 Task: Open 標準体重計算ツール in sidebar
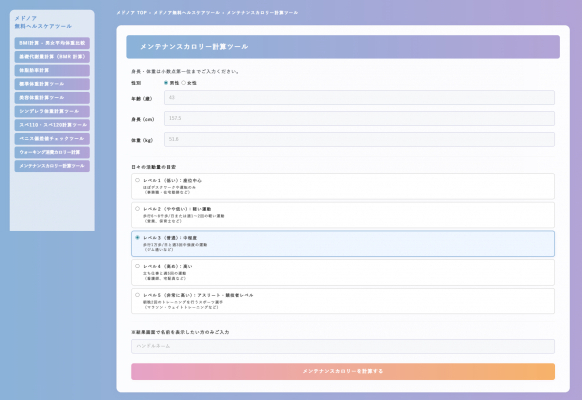(x=52, y=84)
